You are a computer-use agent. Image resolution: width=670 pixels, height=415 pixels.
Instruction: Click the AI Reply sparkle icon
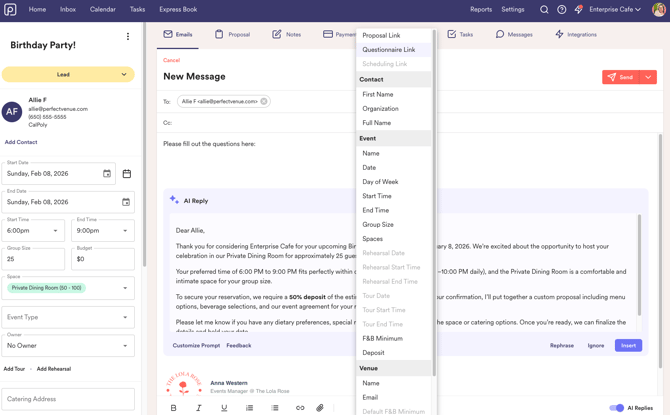click(x=174, y=200)
